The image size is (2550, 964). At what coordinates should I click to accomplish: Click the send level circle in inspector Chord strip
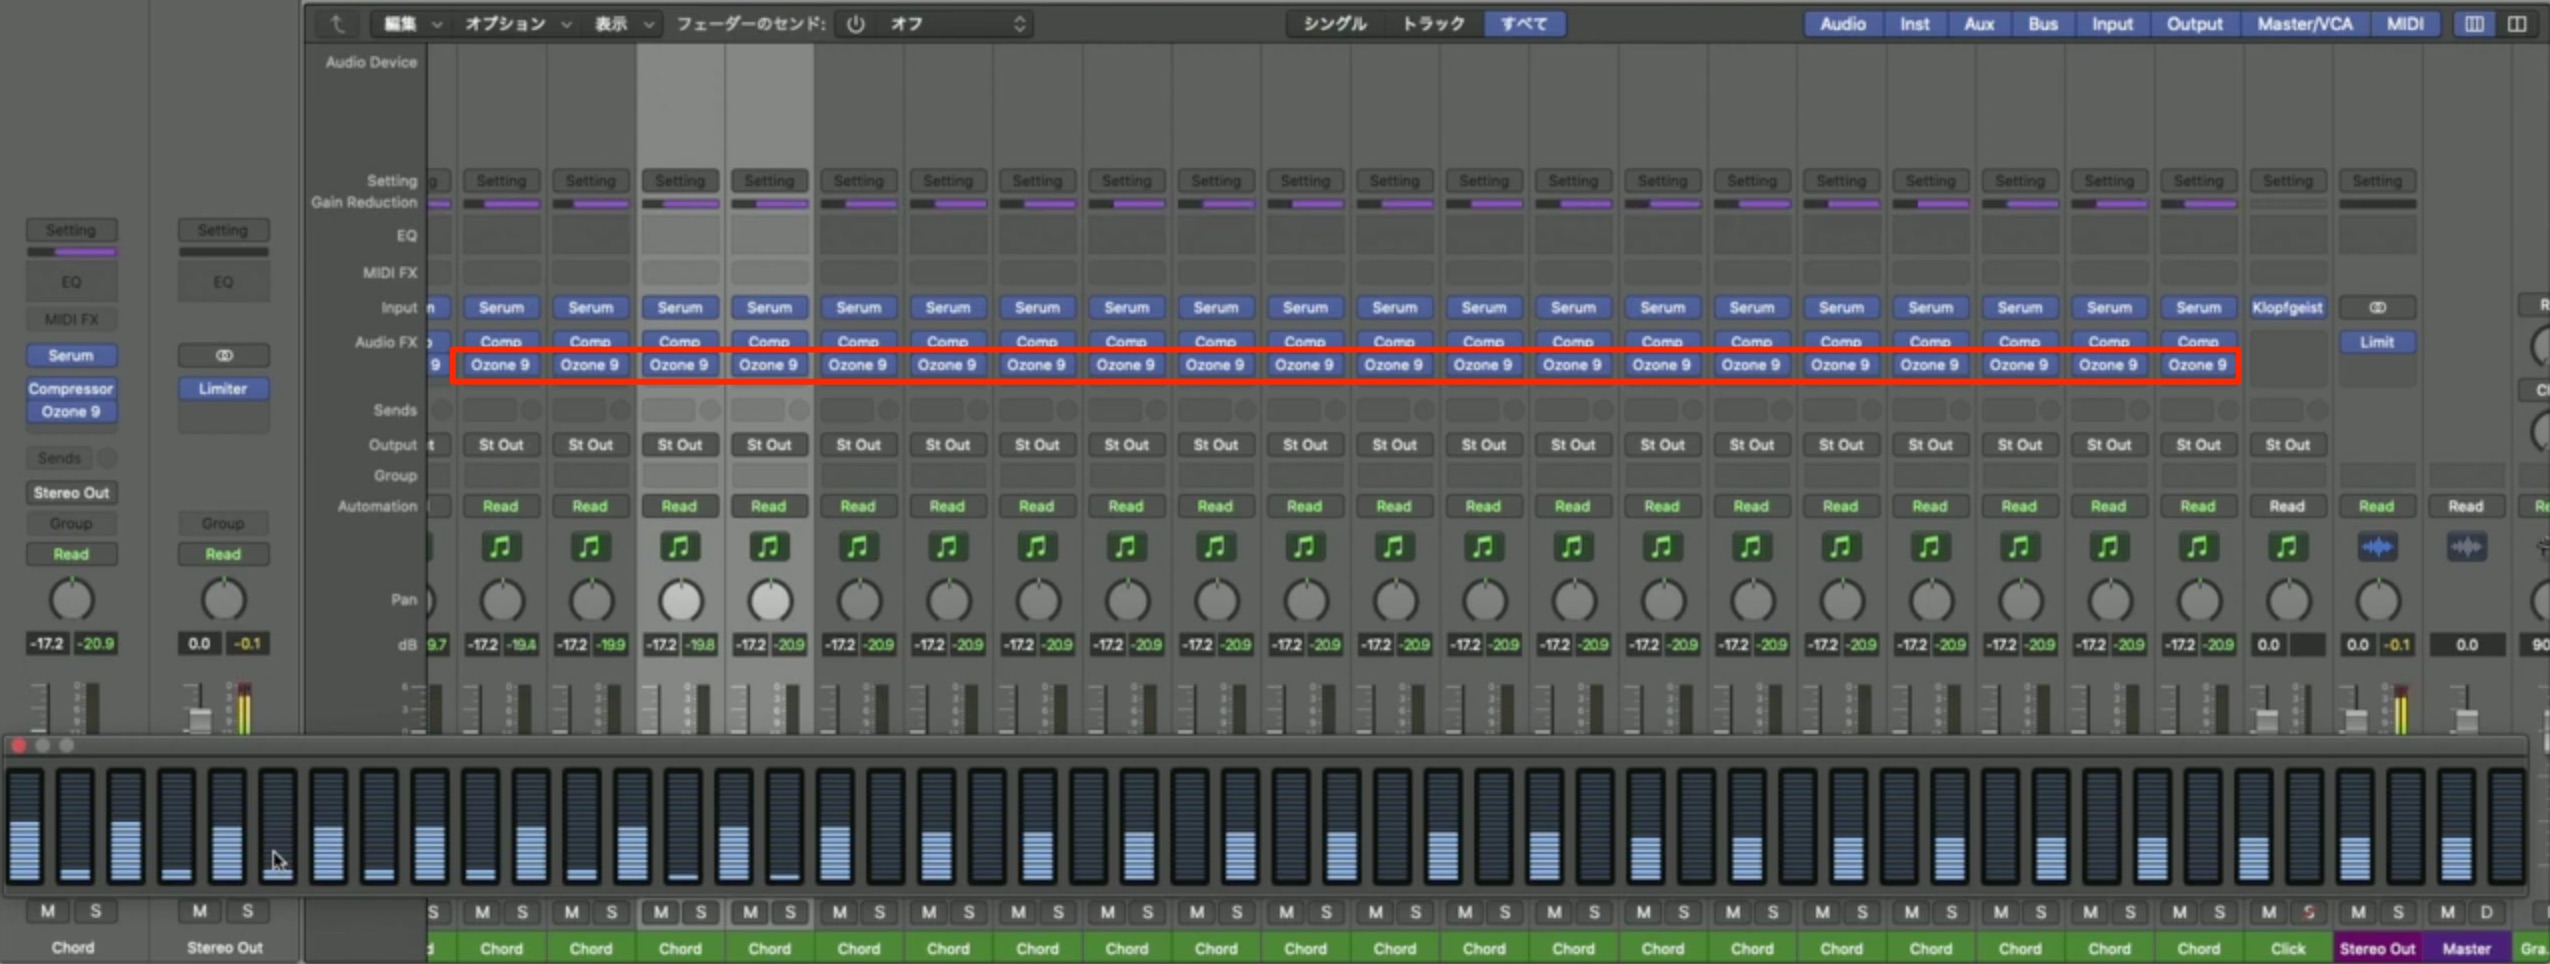pos(107,459)
